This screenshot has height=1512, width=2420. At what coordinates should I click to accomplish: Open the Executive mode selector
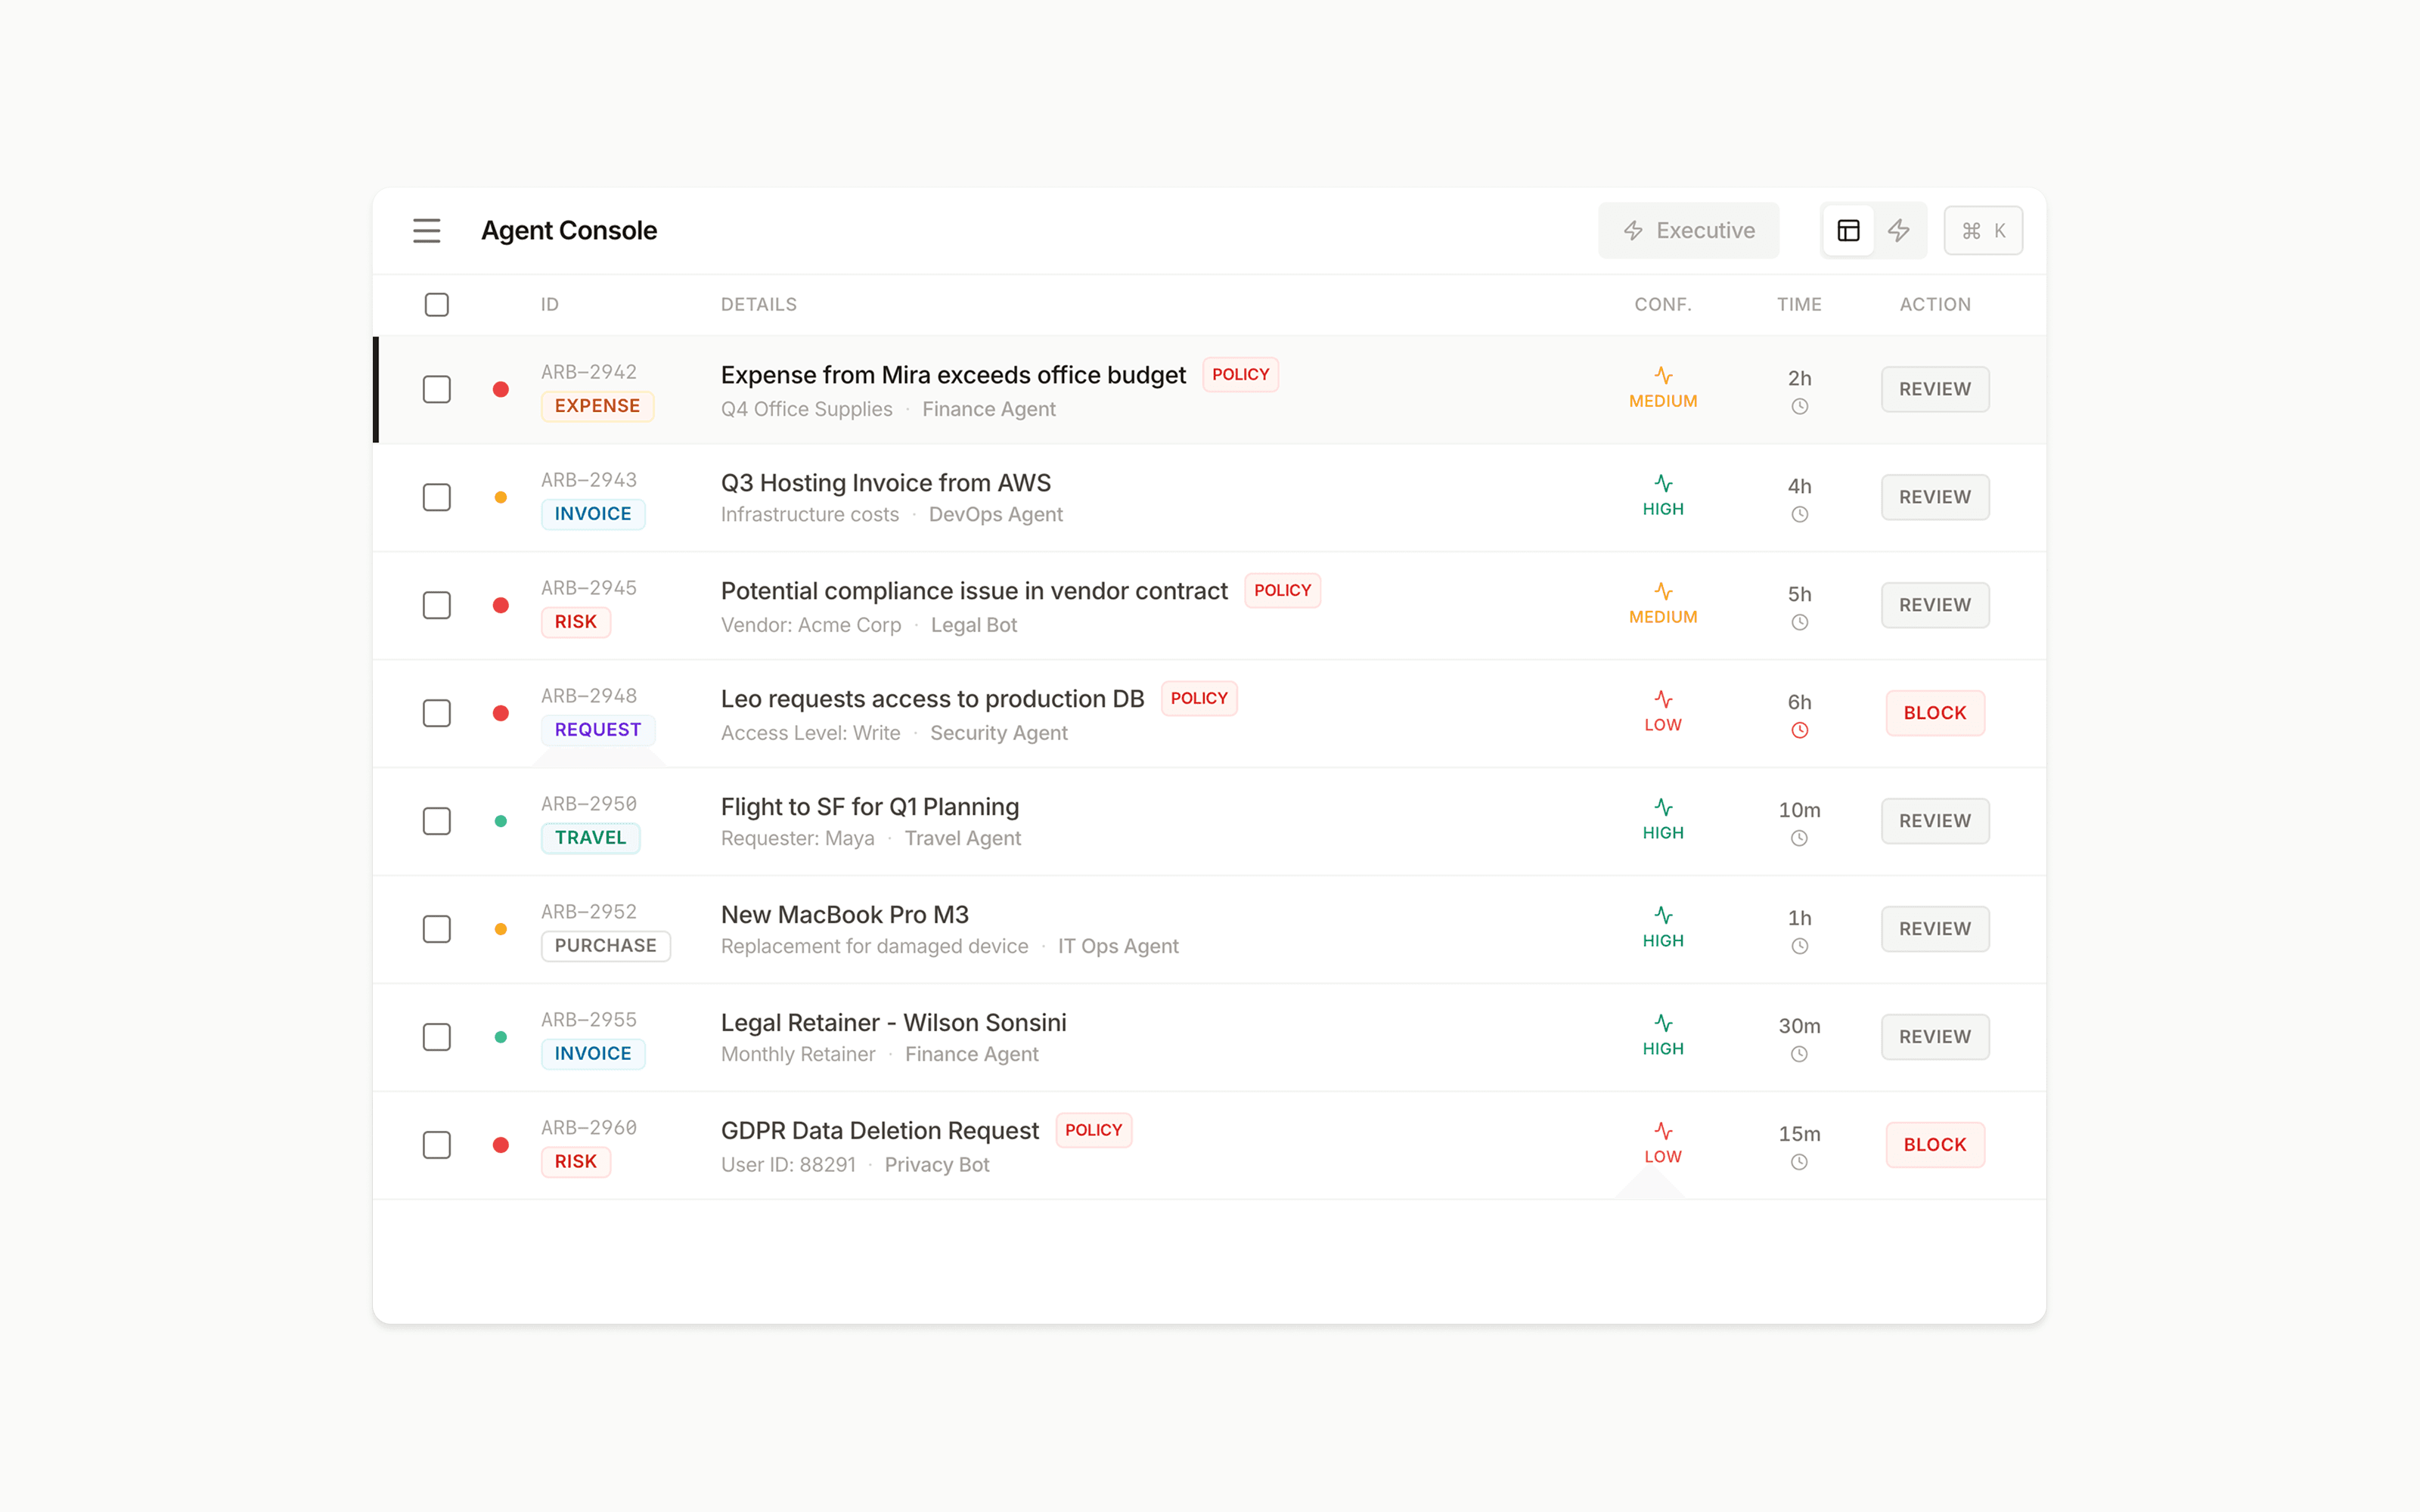[x=1688, y=231]
